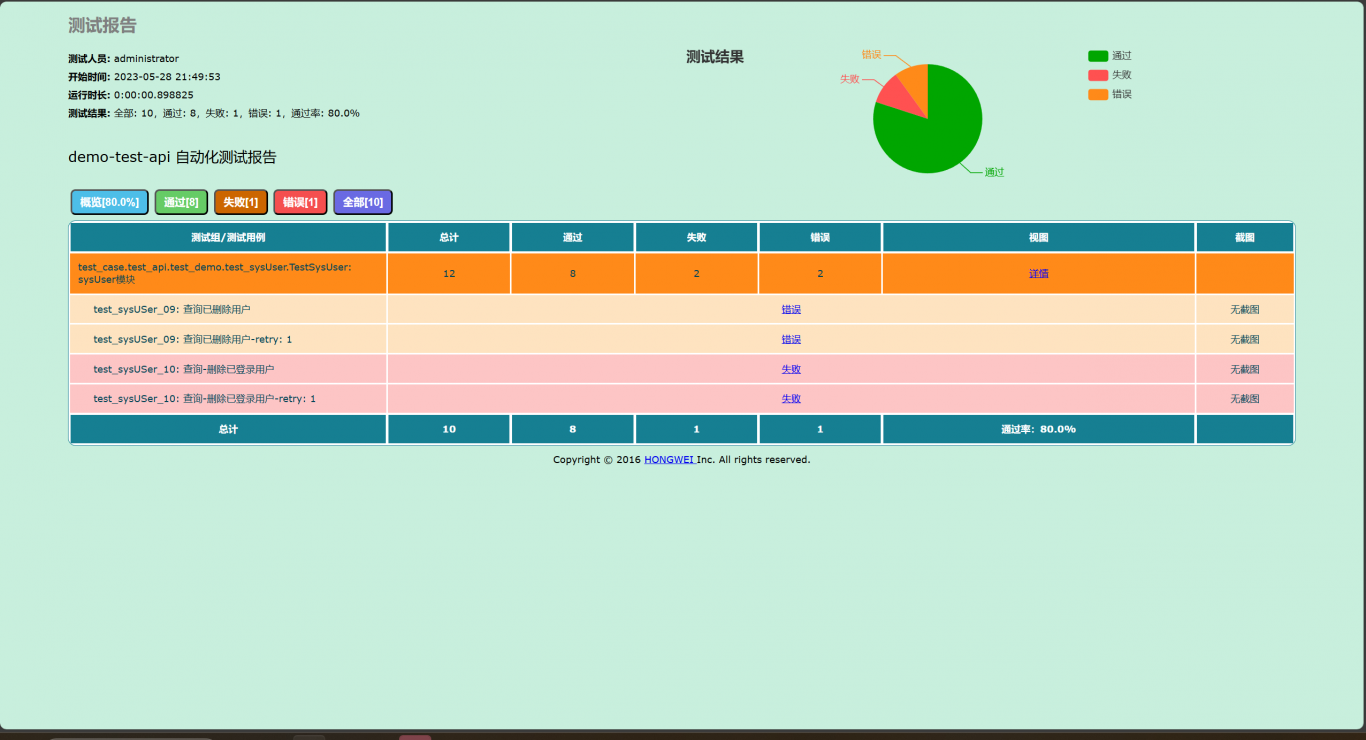Click 运行时长 0:00:00.898825 line
1366x740 pixels.
[x=131, y=95]
